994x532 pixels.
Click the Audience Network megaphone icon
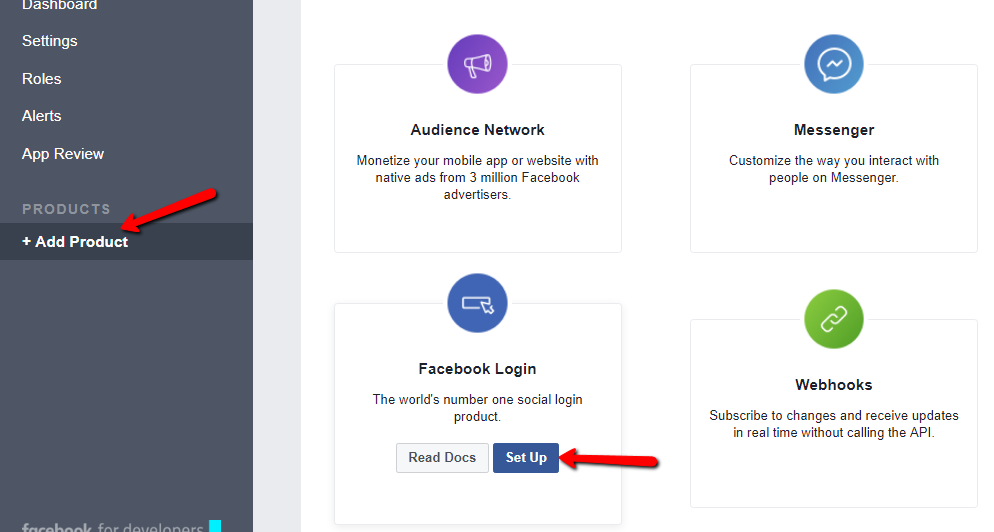click(x=477, y=64)
